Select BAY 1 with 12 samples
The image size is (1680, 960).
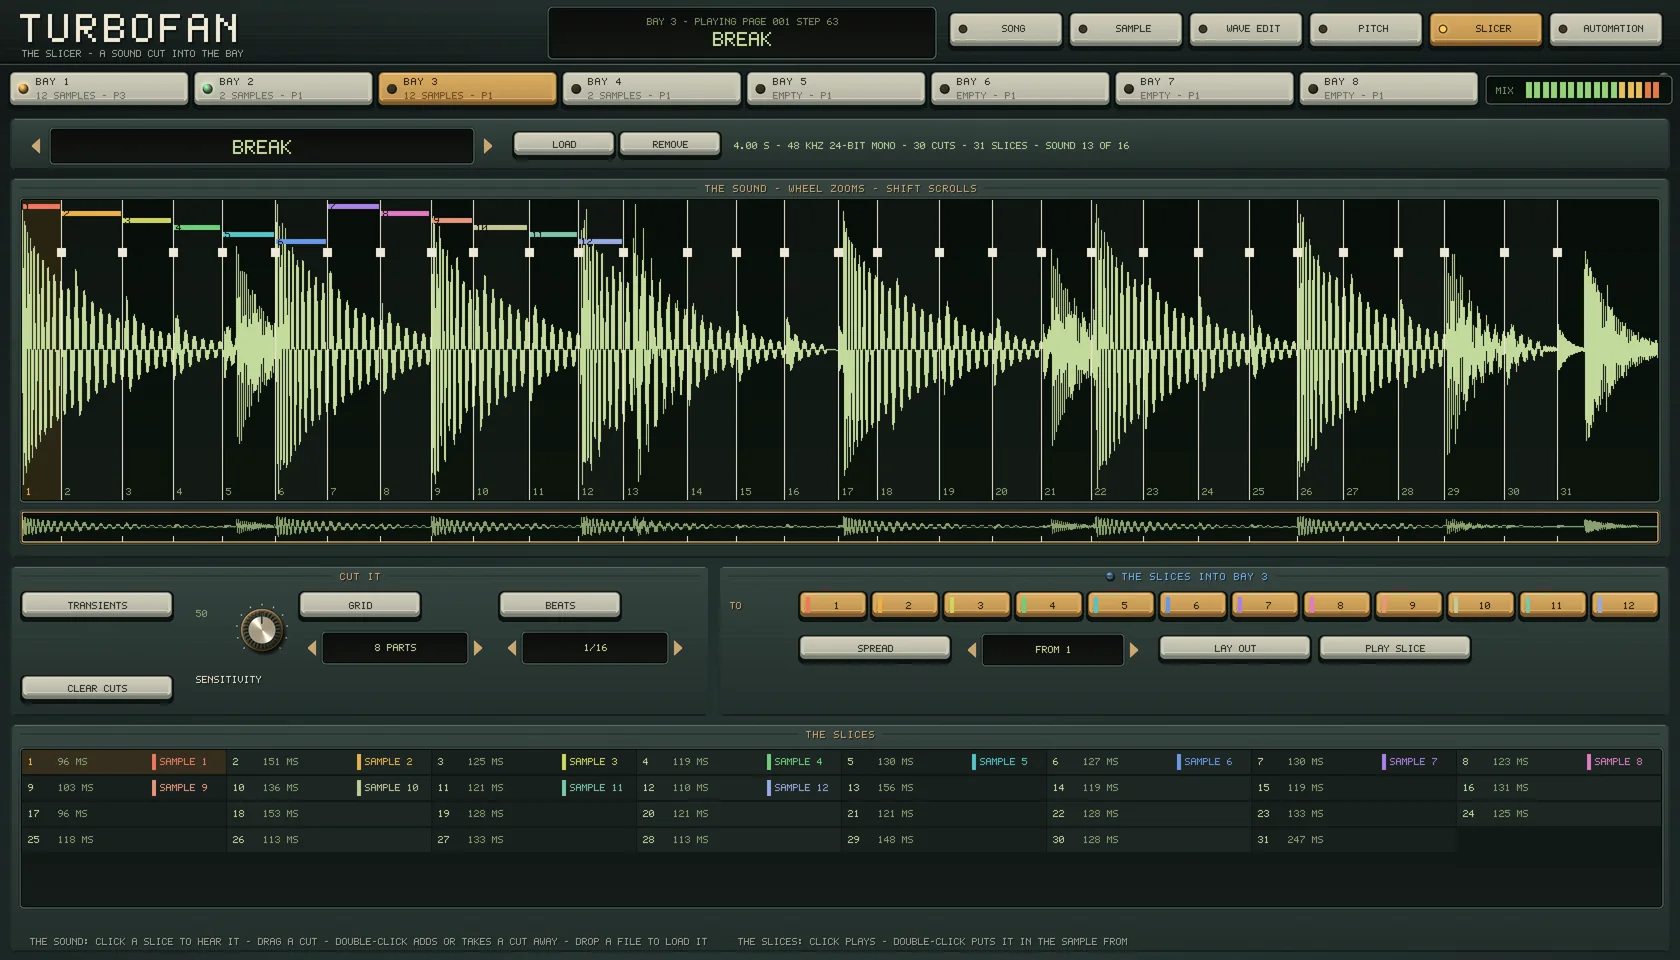pos(99,88)
